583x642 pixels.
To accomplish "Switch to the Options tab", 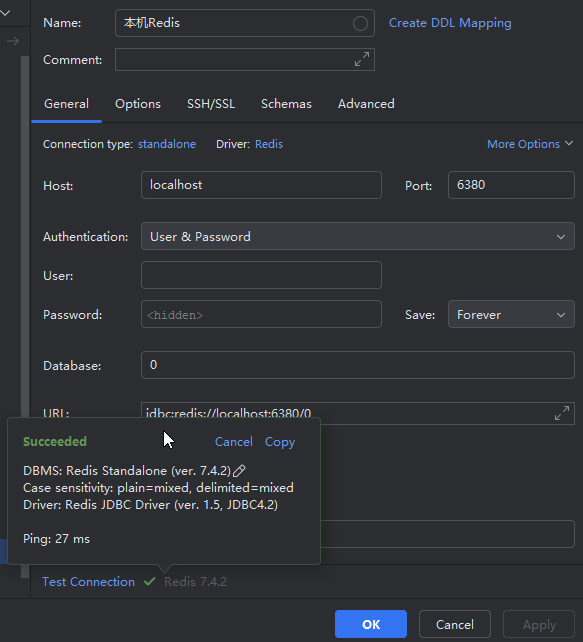I will pyautogui.click(x=138, y=104).
